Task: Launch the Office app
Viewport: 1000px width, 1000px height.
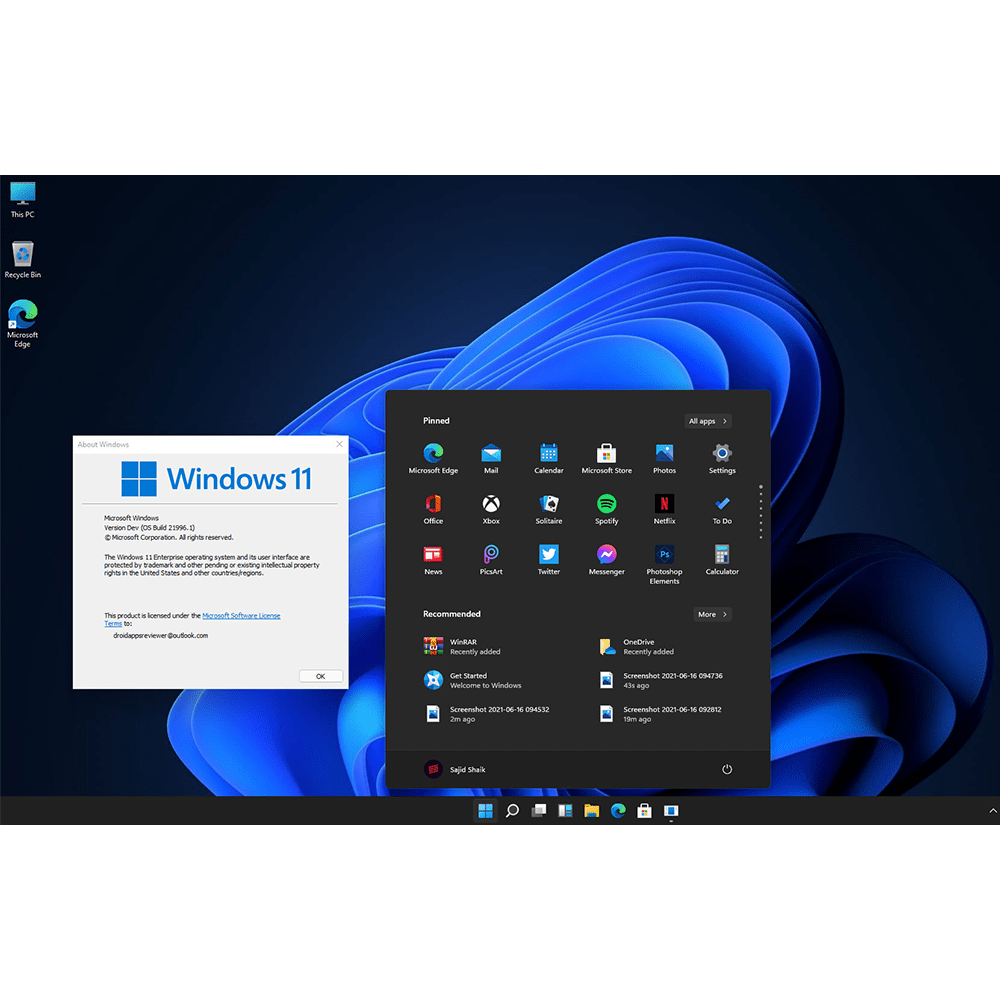Action: pyautogui.click(x=433, y=509)
